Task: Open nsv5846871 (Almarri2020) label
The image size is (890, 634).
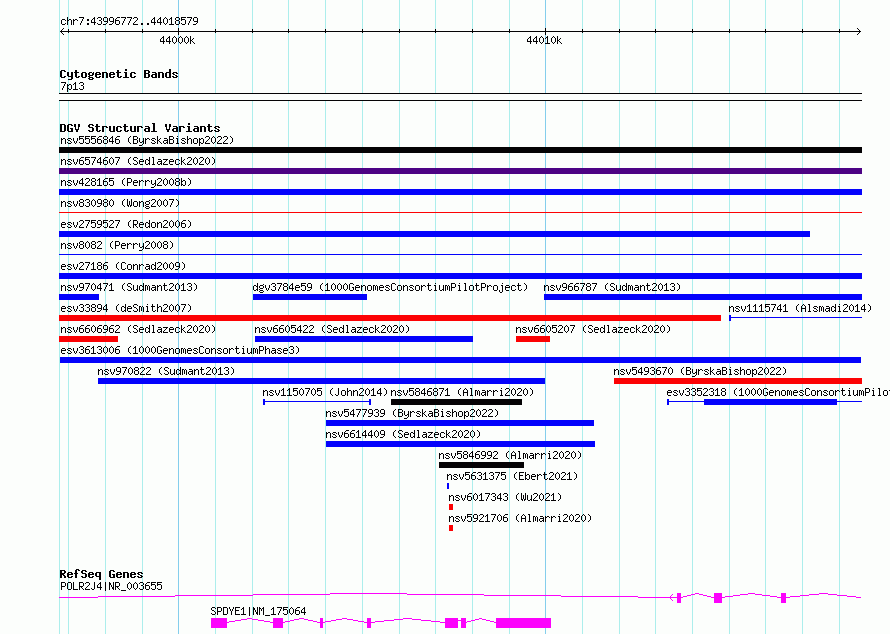Action: 462,392
